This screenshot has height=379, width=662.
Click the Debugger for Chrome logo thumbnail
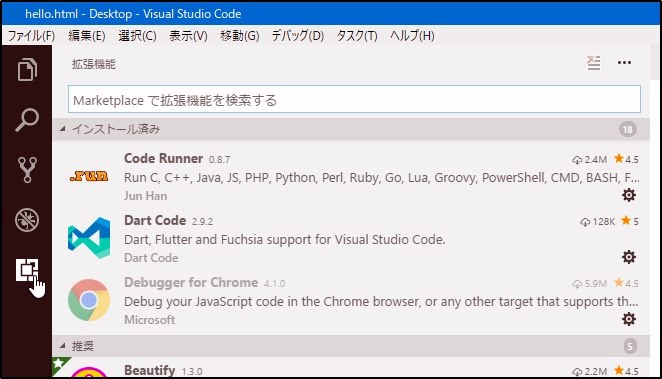(x=89, y=300)
